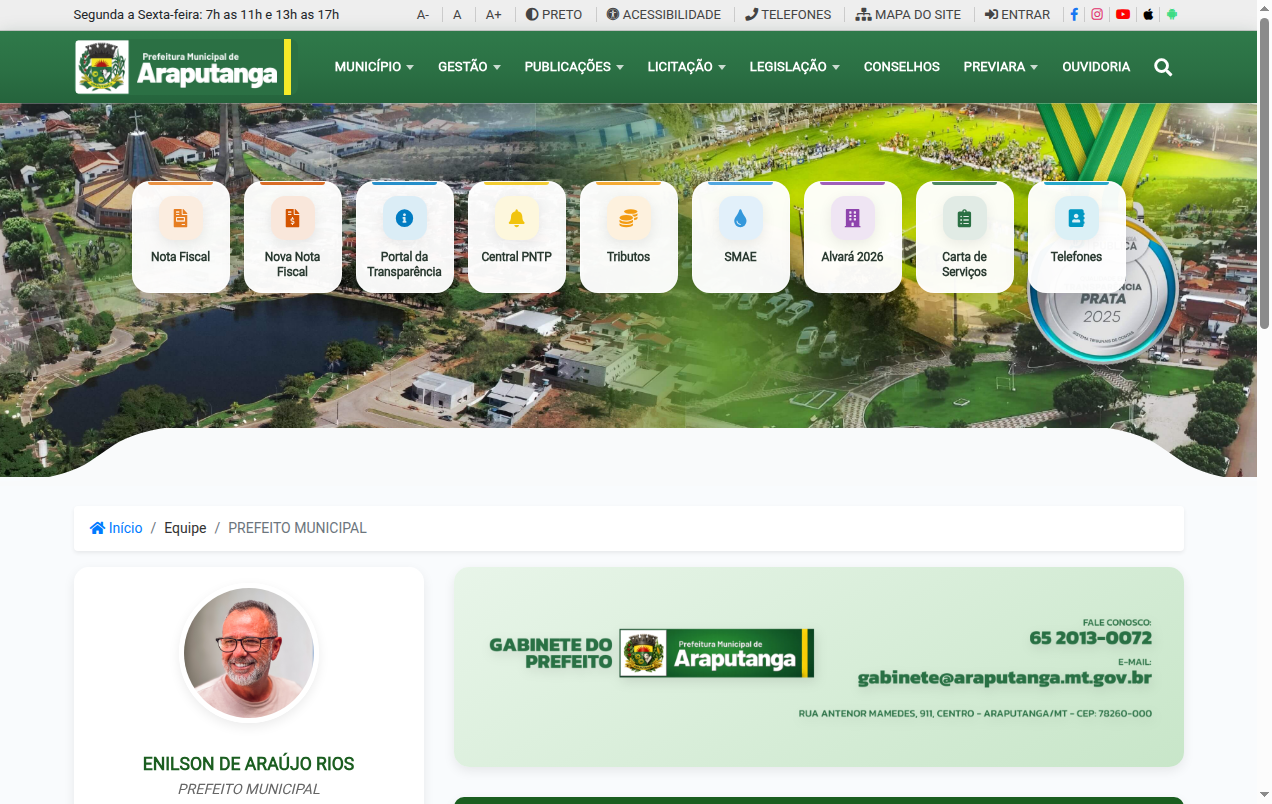Increase font size with A+

click(494, 15)
